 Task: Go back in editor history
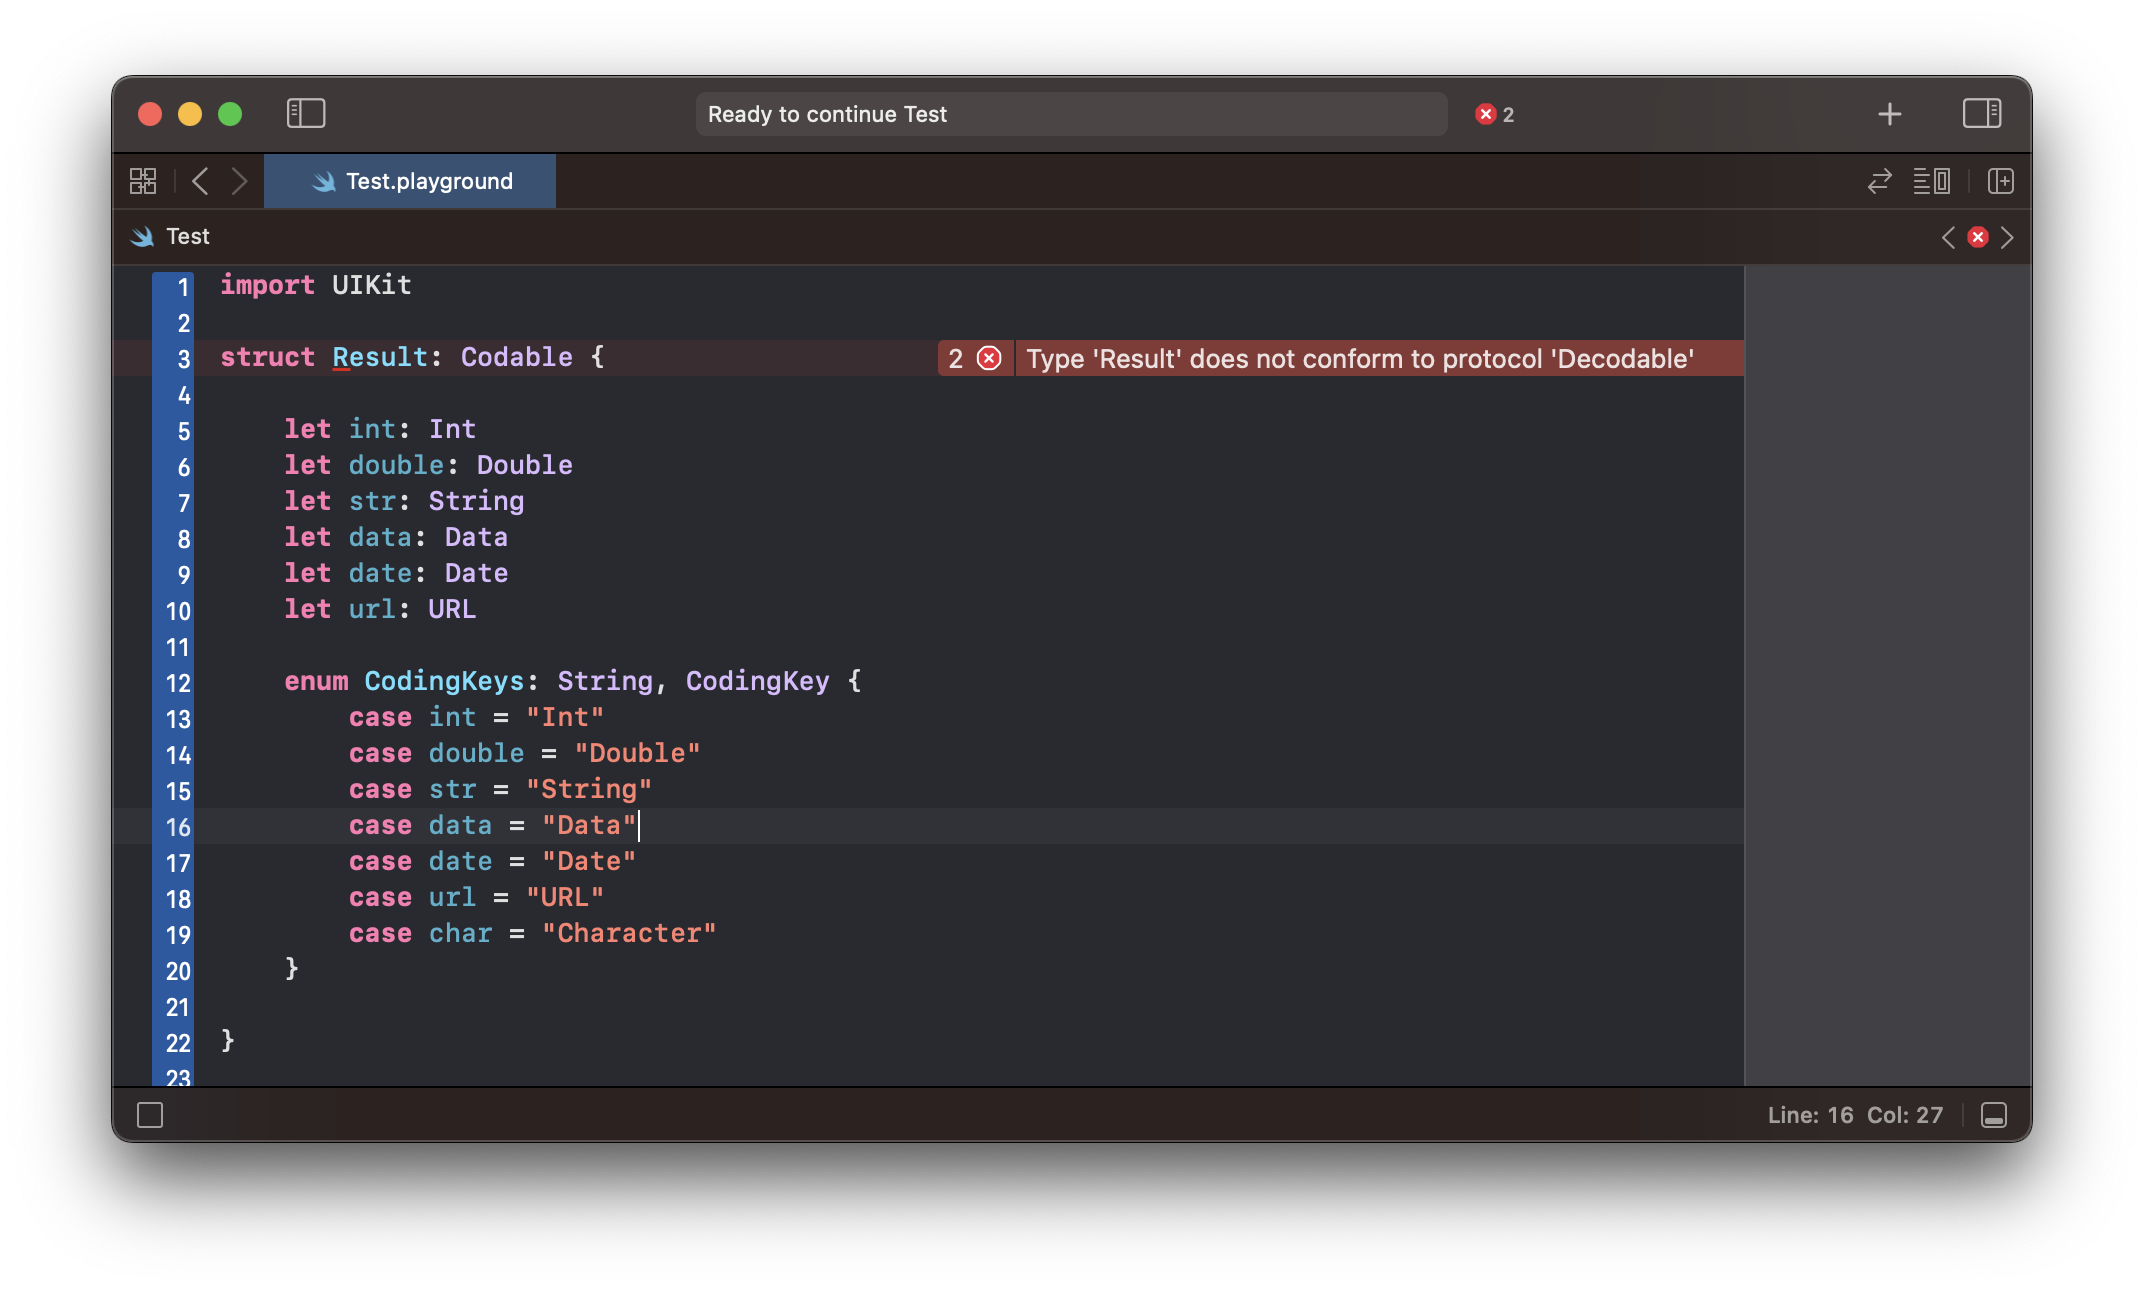click(x=200, y=181)
